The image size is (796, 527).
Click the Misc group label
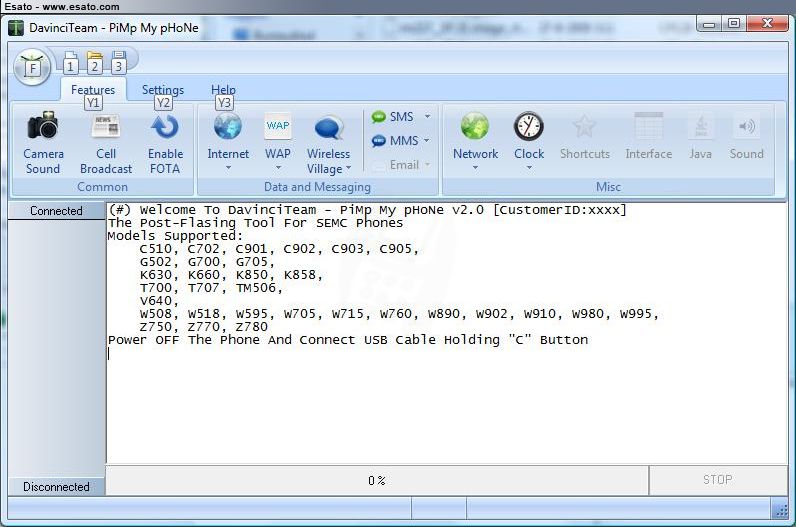click(608, 187)
